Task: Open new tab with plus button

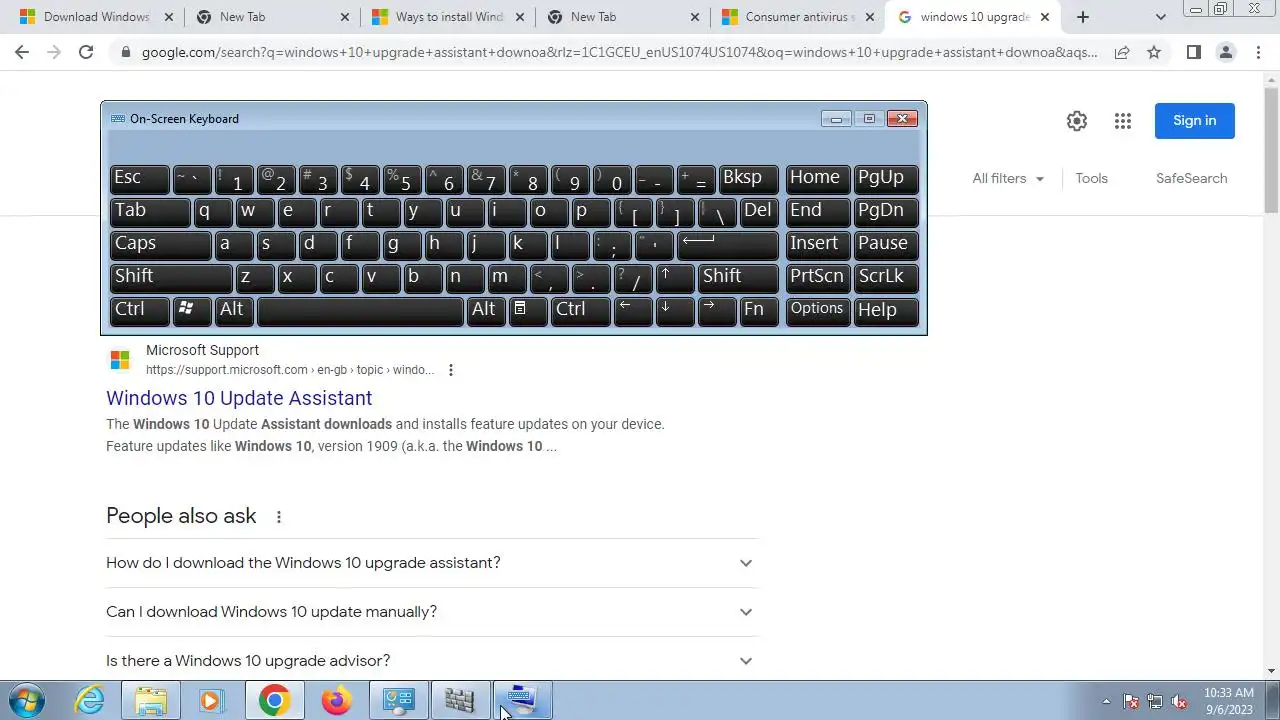Action: [1082, 17]
